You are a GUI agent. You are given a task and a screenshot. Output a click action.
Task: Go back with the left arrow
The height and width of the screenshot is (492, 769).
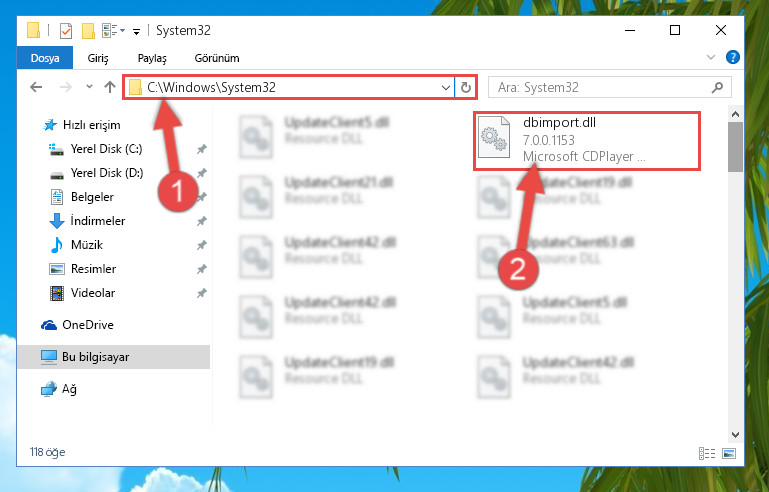[36, 87]
